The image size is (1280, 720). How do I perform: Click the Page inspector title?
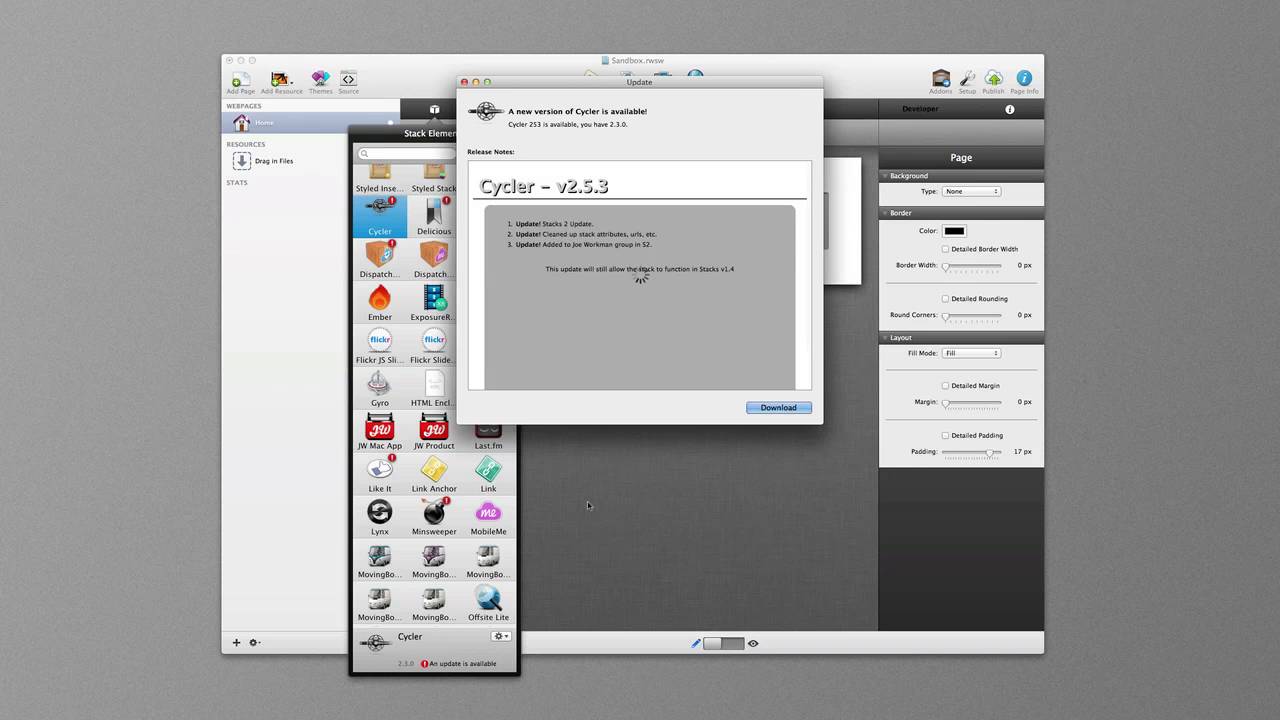click(961, 158)
